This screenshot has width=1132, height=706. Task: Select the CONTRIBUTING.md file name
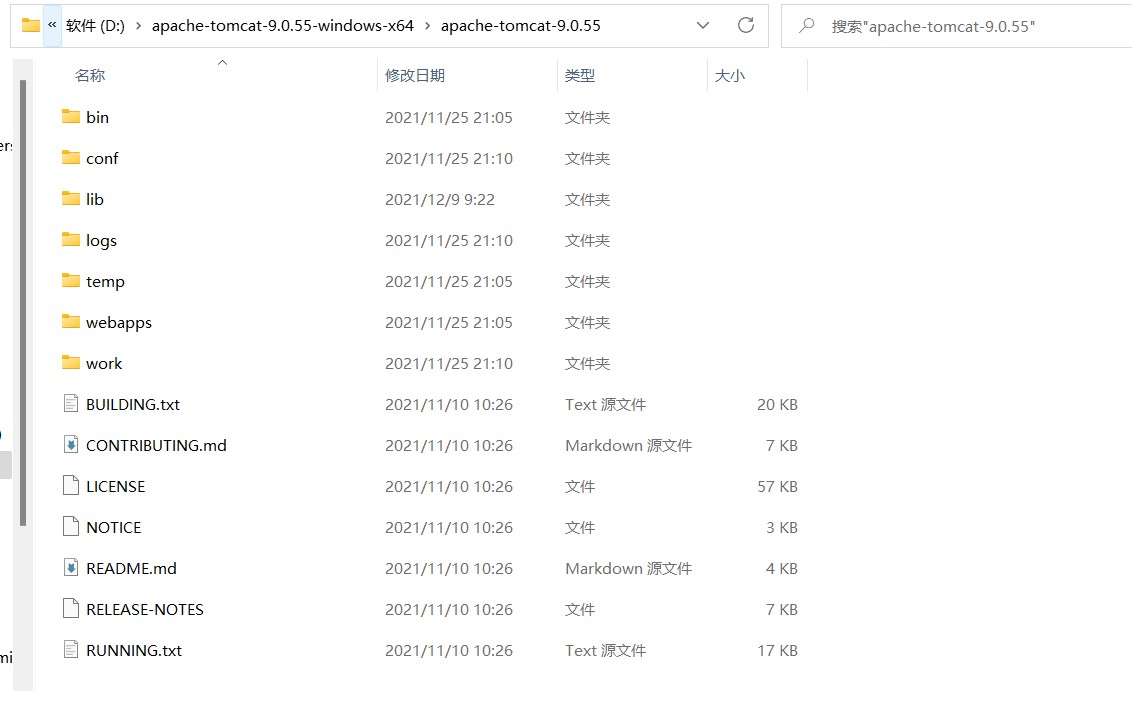tap(156, 445)
